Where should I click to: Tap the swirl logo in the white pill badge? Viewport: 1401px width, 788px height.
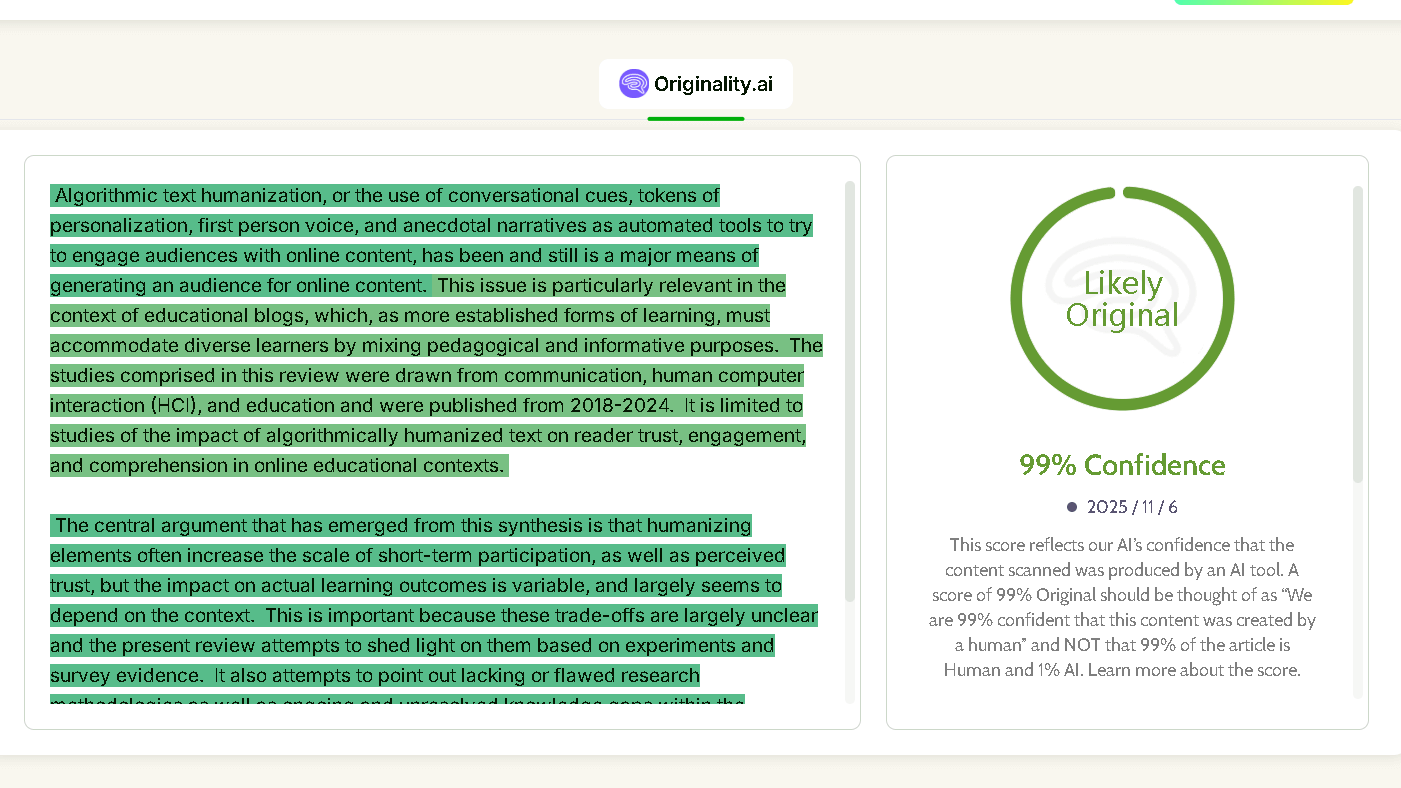click(633, 83)
